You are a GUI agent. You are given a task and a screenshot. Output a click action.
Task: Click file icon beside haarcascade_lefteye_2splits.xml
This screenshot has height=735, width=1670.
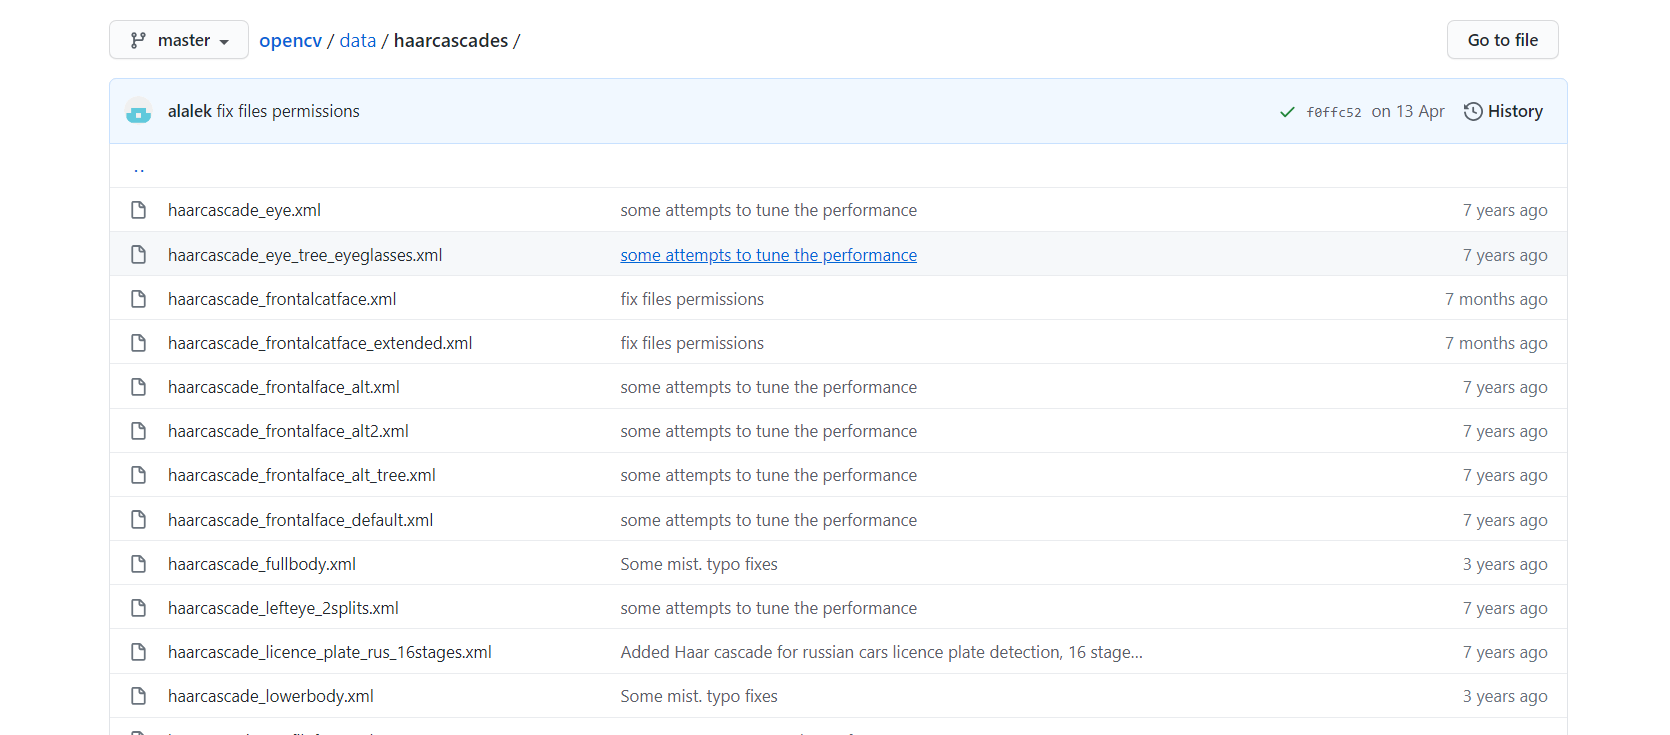tap(139, 608)
